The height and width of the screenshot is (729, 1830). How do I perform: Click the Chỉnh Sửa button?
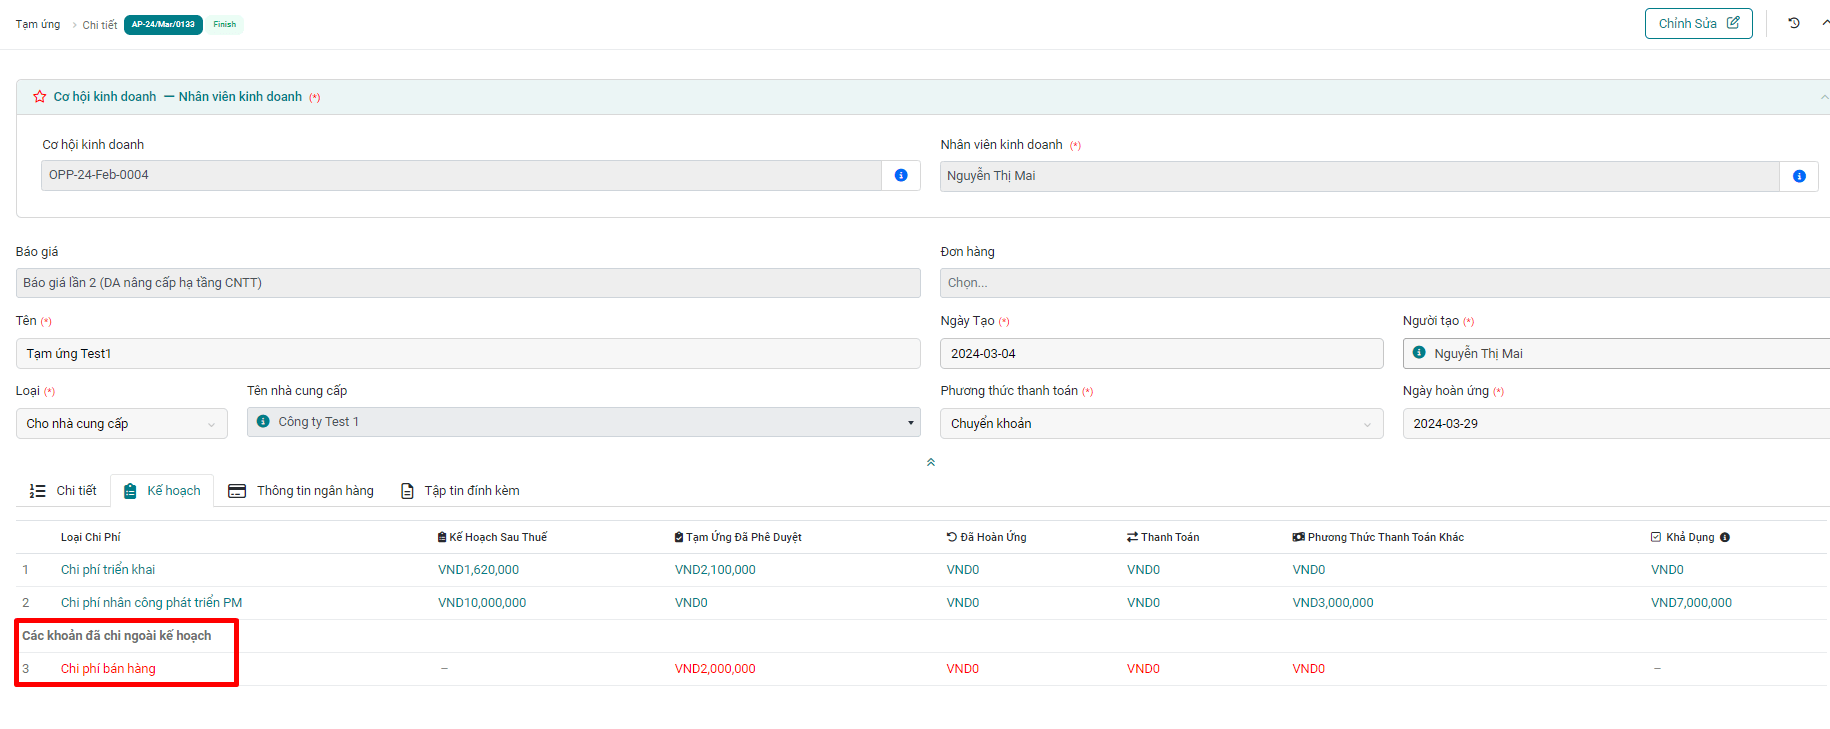[1697, 24]
